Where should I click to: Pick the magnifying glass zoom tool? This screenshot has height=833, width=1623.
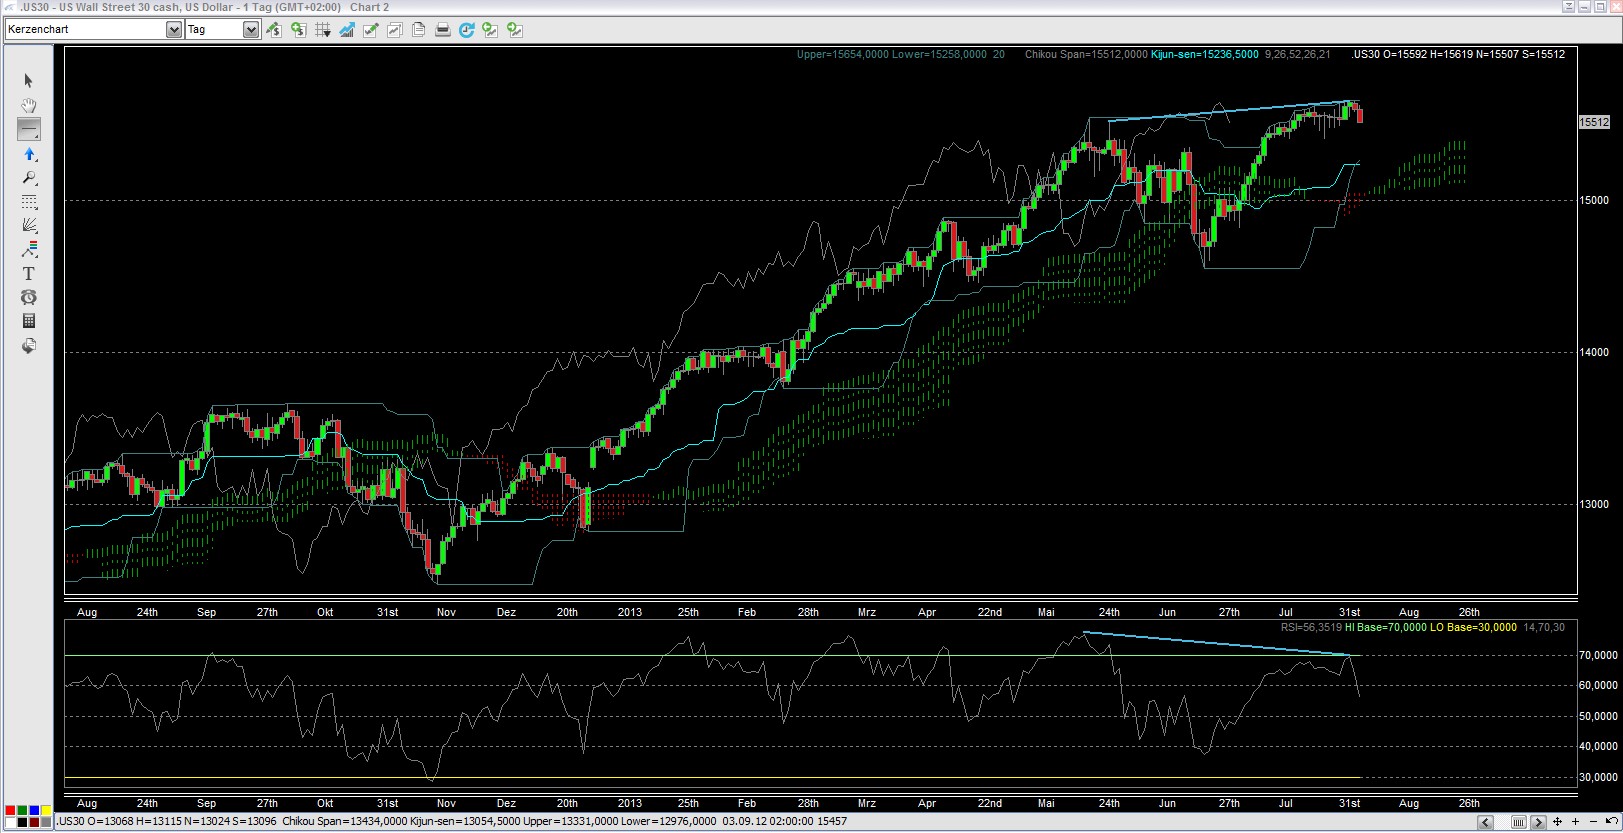click(x=28, y=178)
